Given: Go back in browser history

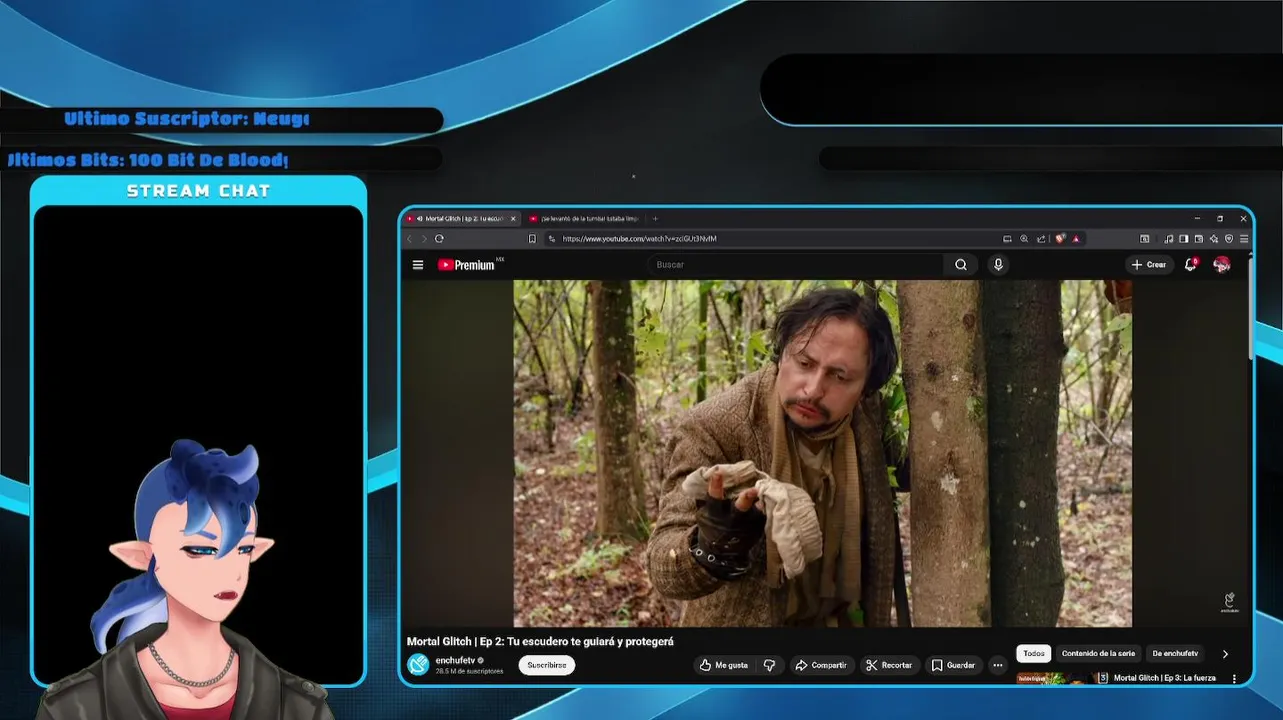Looking at the screenshot, I should (x=409, y=239).
